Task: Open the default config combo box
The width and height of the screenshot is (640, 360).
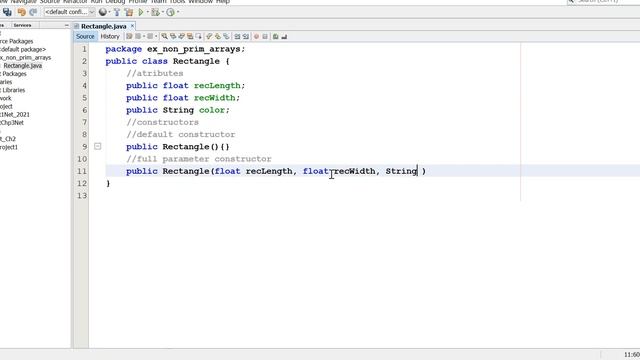Action: pyautogui.click(x=69, y=12)
